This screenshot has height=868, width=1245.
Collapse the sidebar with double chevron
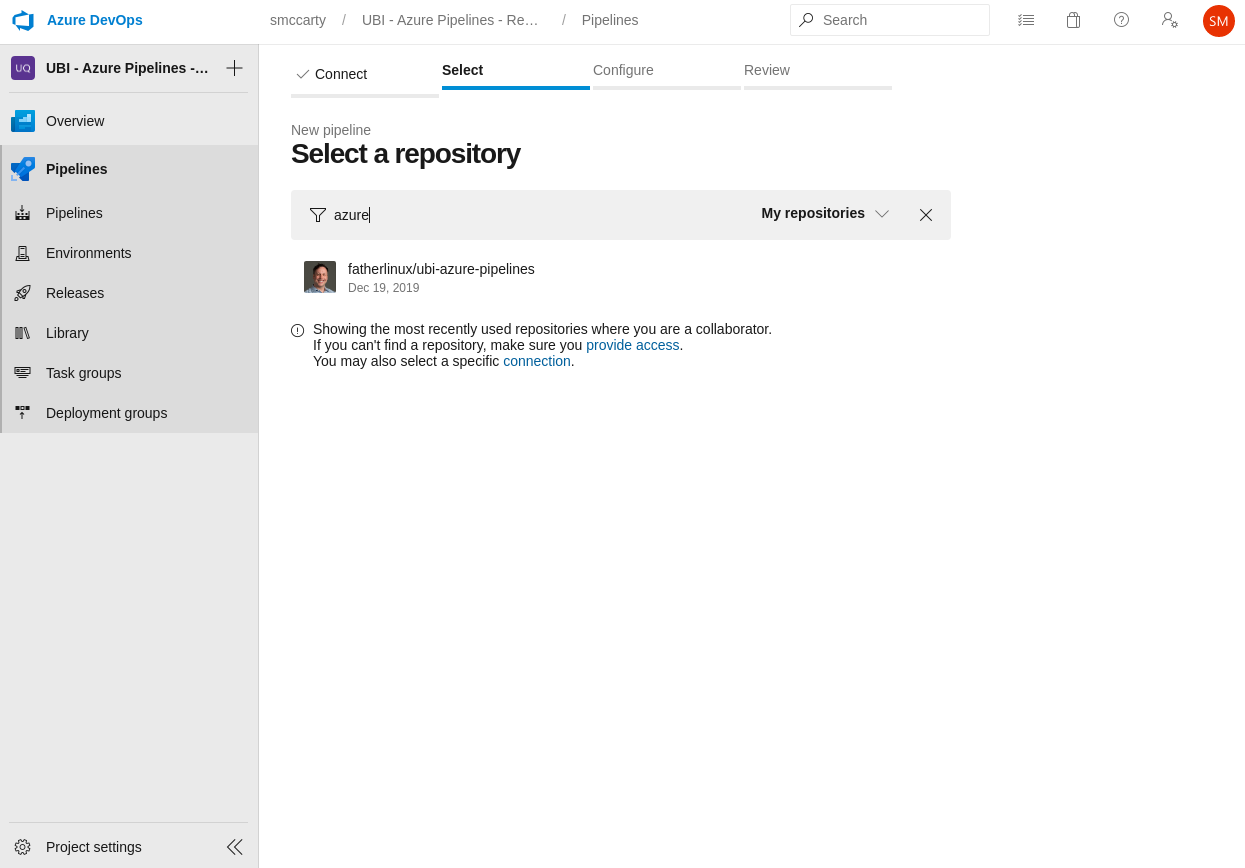coord(234,847)
